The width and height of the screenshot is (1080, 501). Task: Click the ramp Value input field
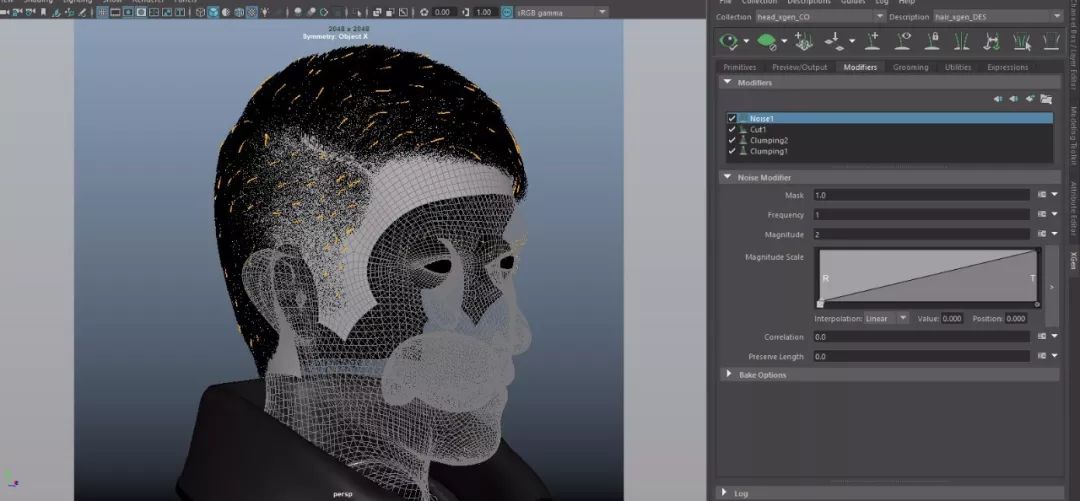point(952,318)
